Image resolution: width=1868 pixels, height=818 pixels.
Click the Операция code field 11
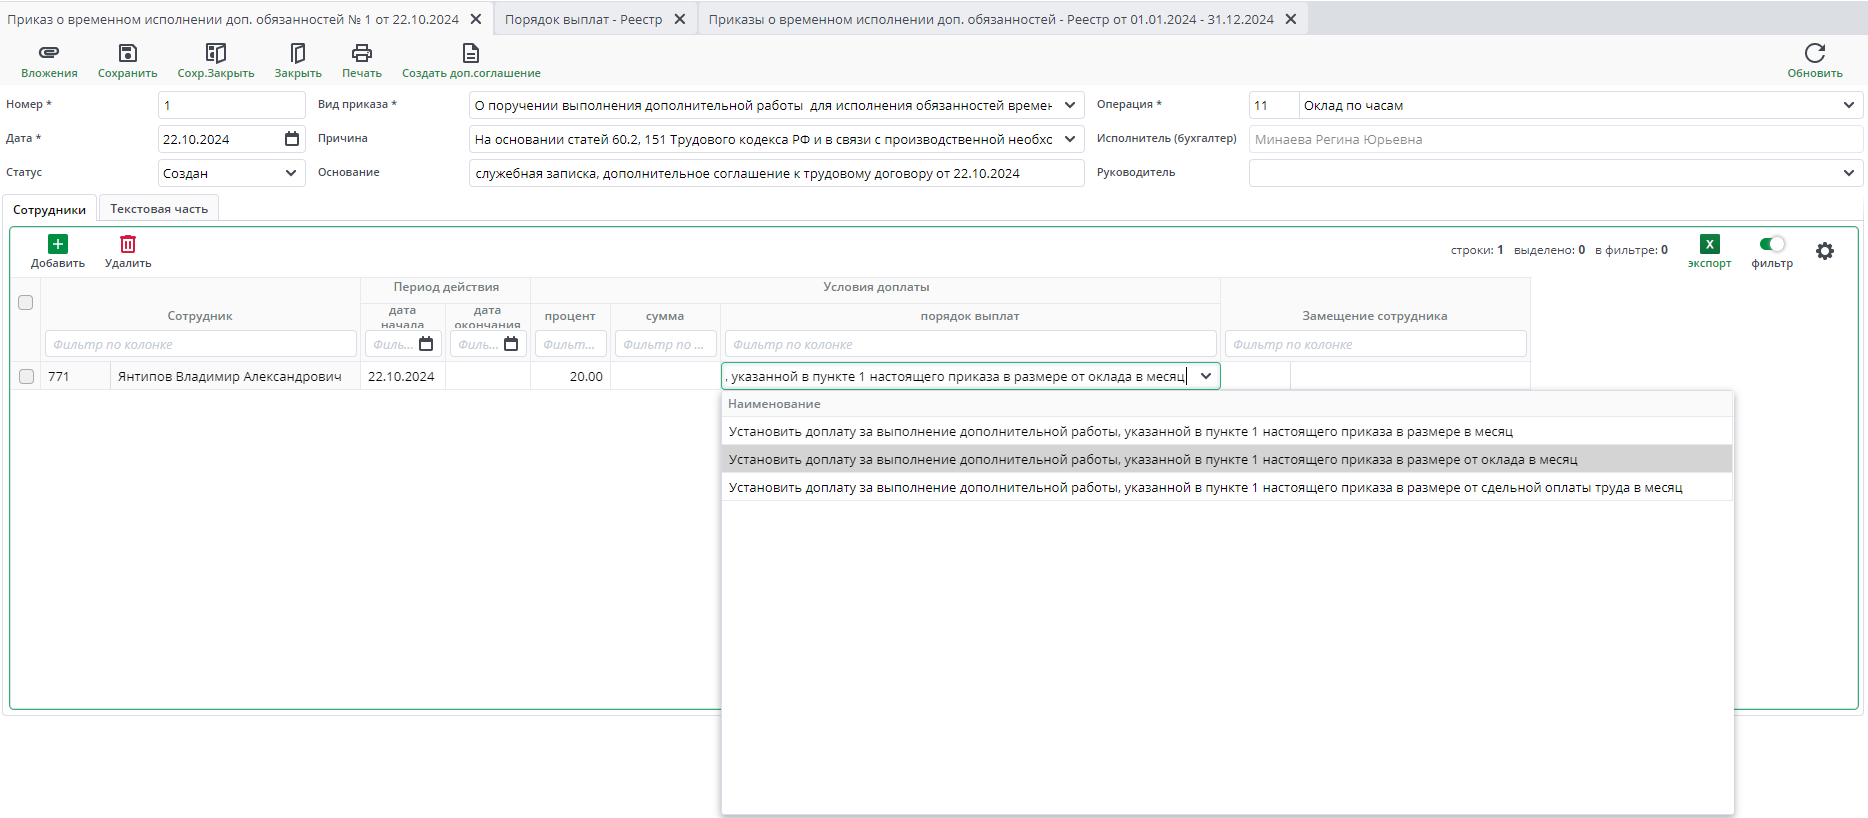pos(1274,105)
